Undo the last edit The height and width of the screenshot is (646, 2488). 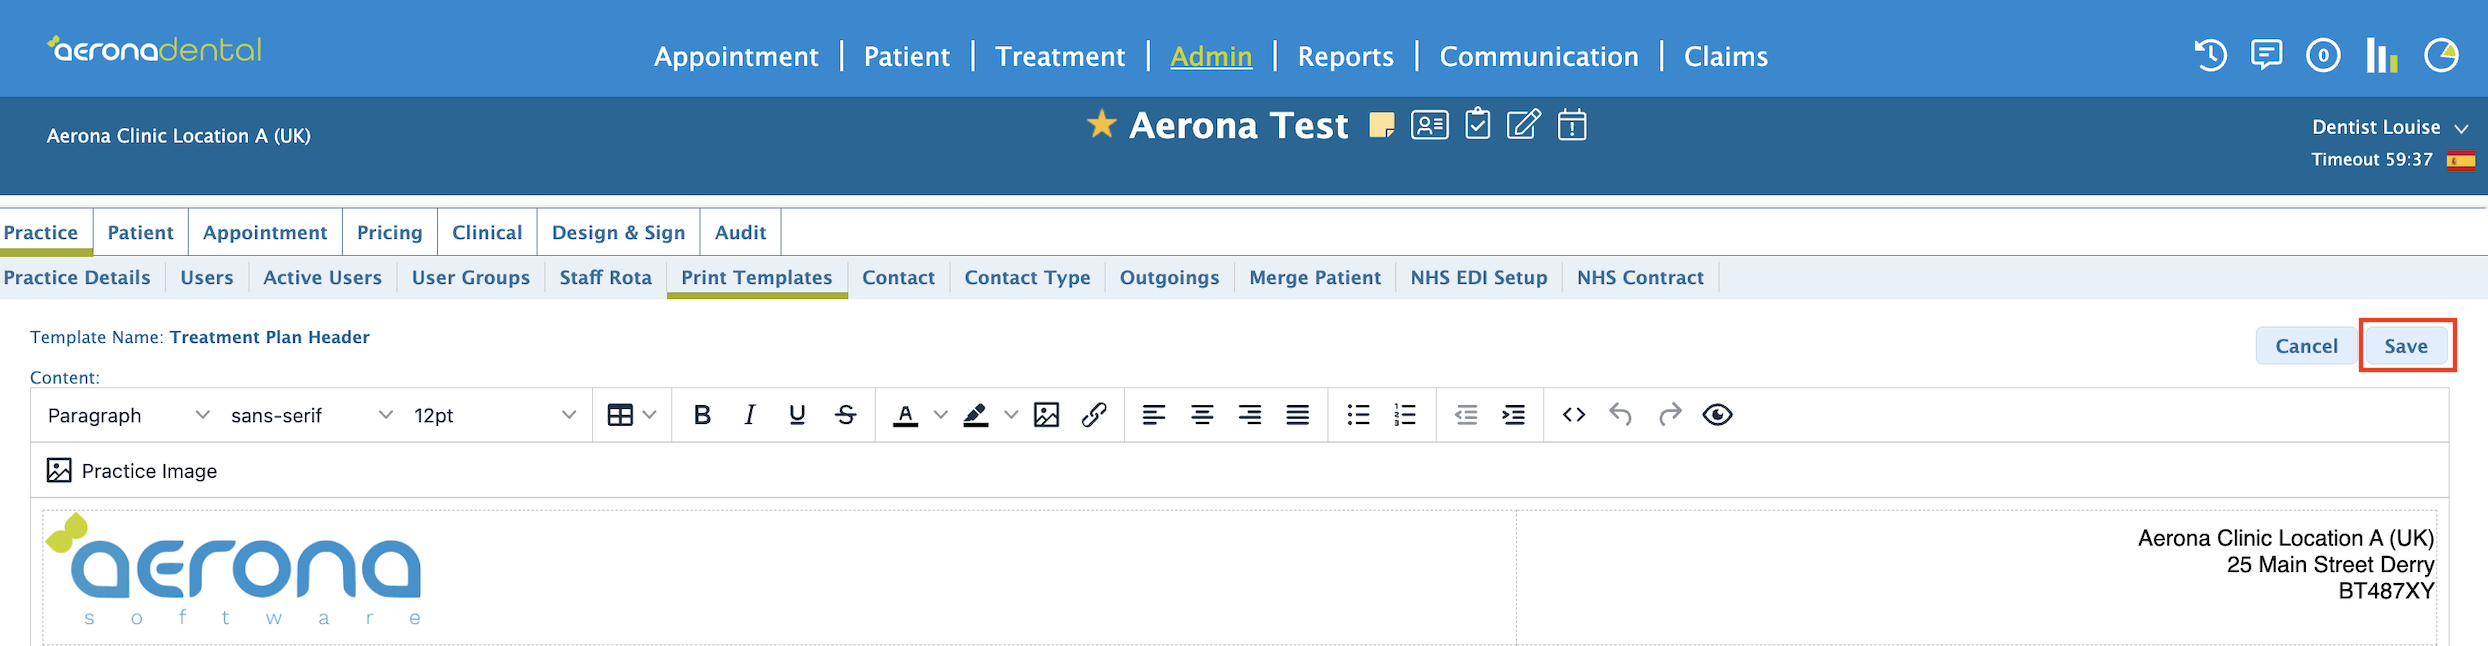point(1621,415)
